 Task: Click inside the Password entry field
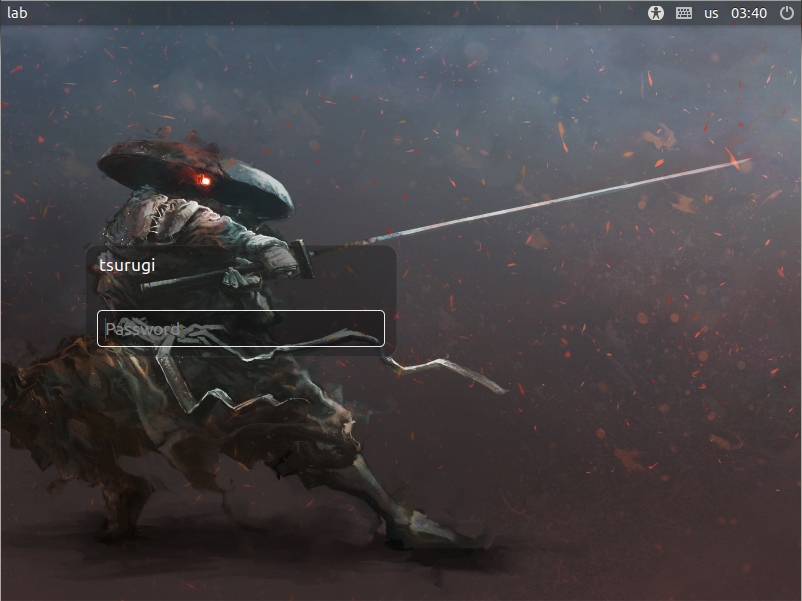point(240,328)
